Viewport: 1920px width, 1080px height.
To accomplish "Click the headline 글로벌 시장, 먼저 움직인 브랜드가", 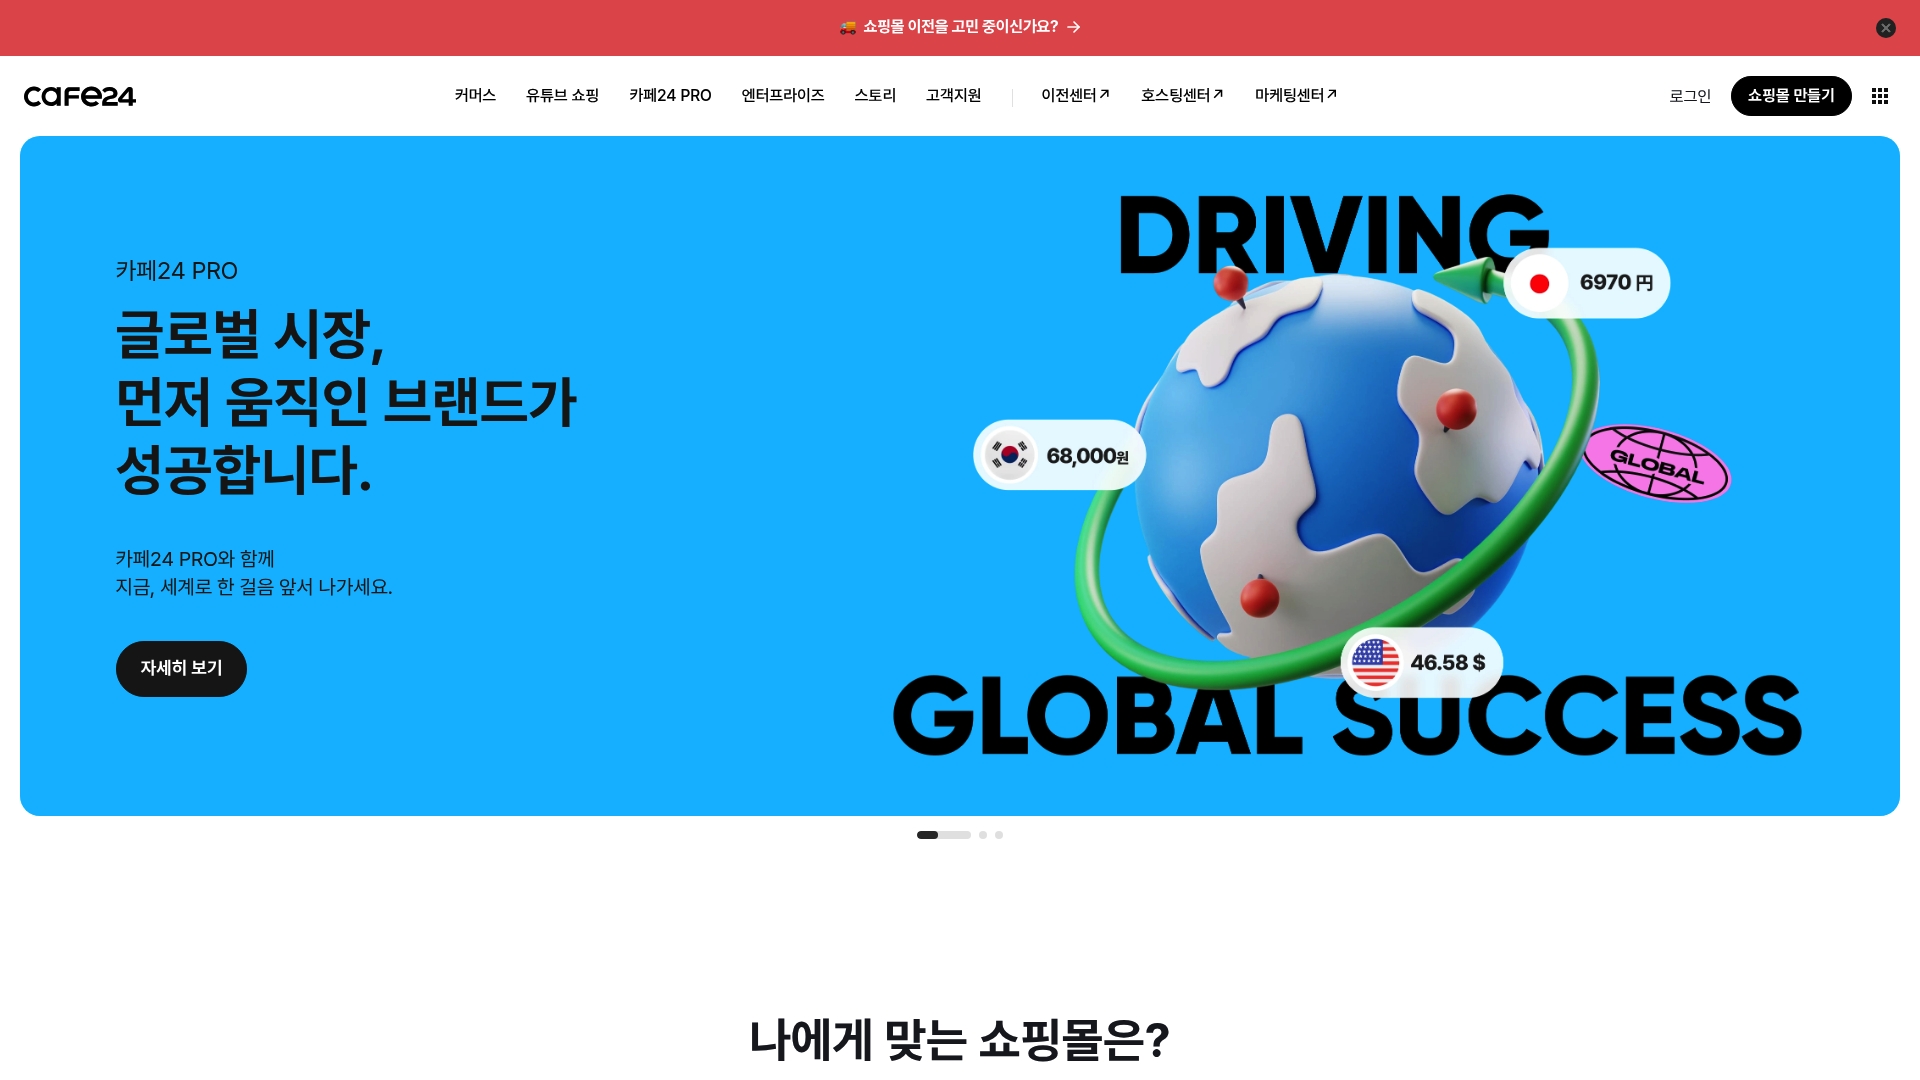I will click(346, 368).
